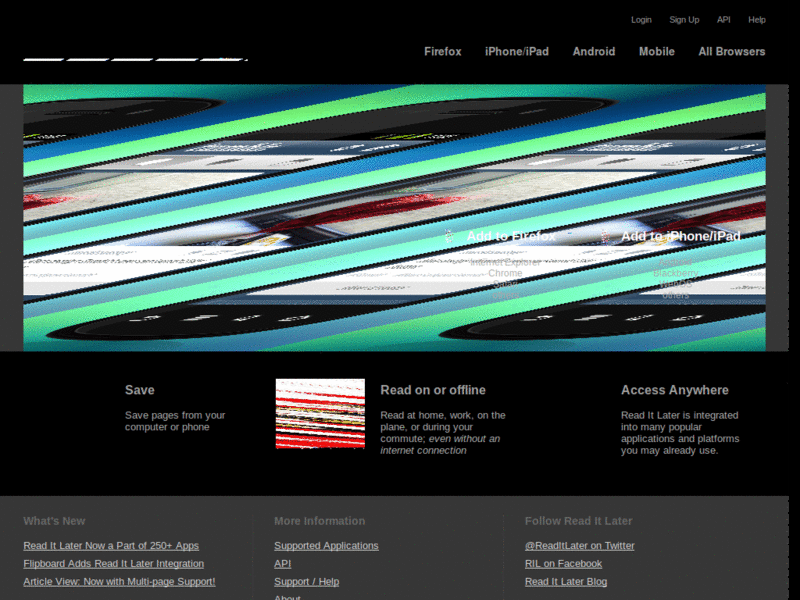
Task: Select the All Browsers navigation item
Action: click(x=732, y=52)
